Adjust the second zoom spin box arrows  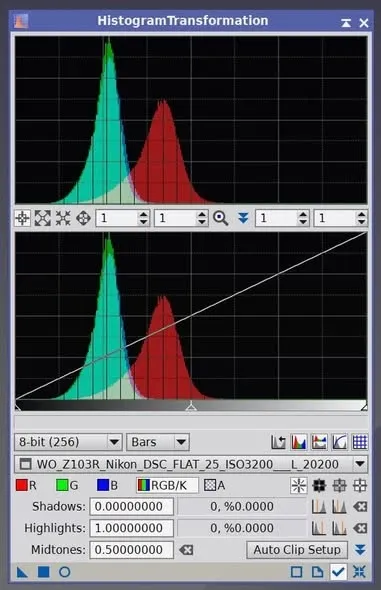[x=202, y=218]
